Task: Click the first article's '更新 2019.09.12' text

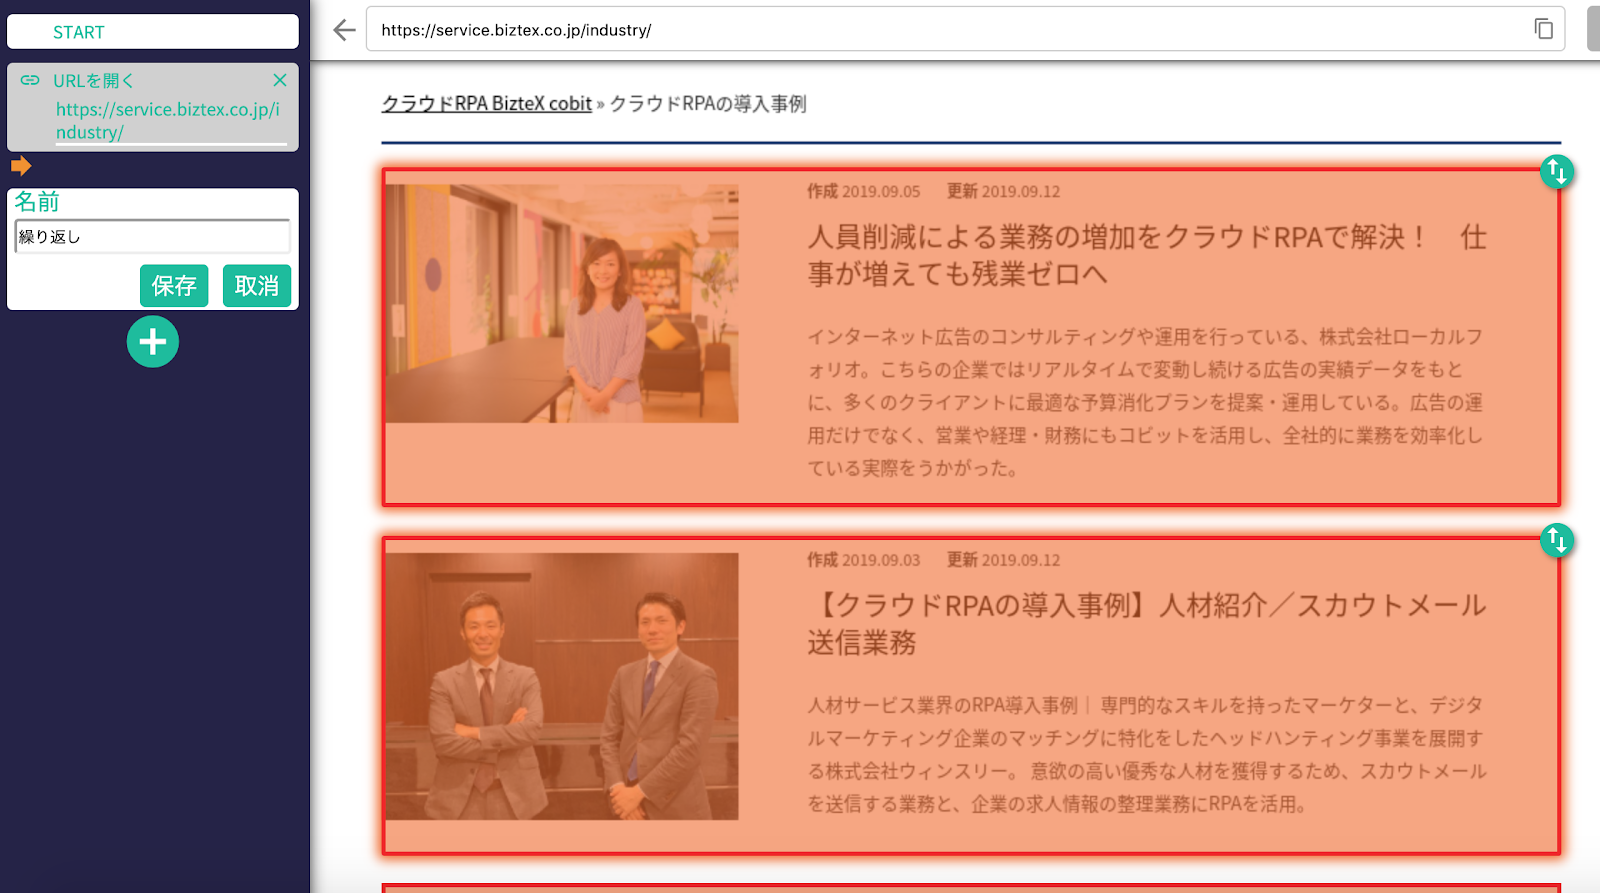Action: pos(1004,192)
